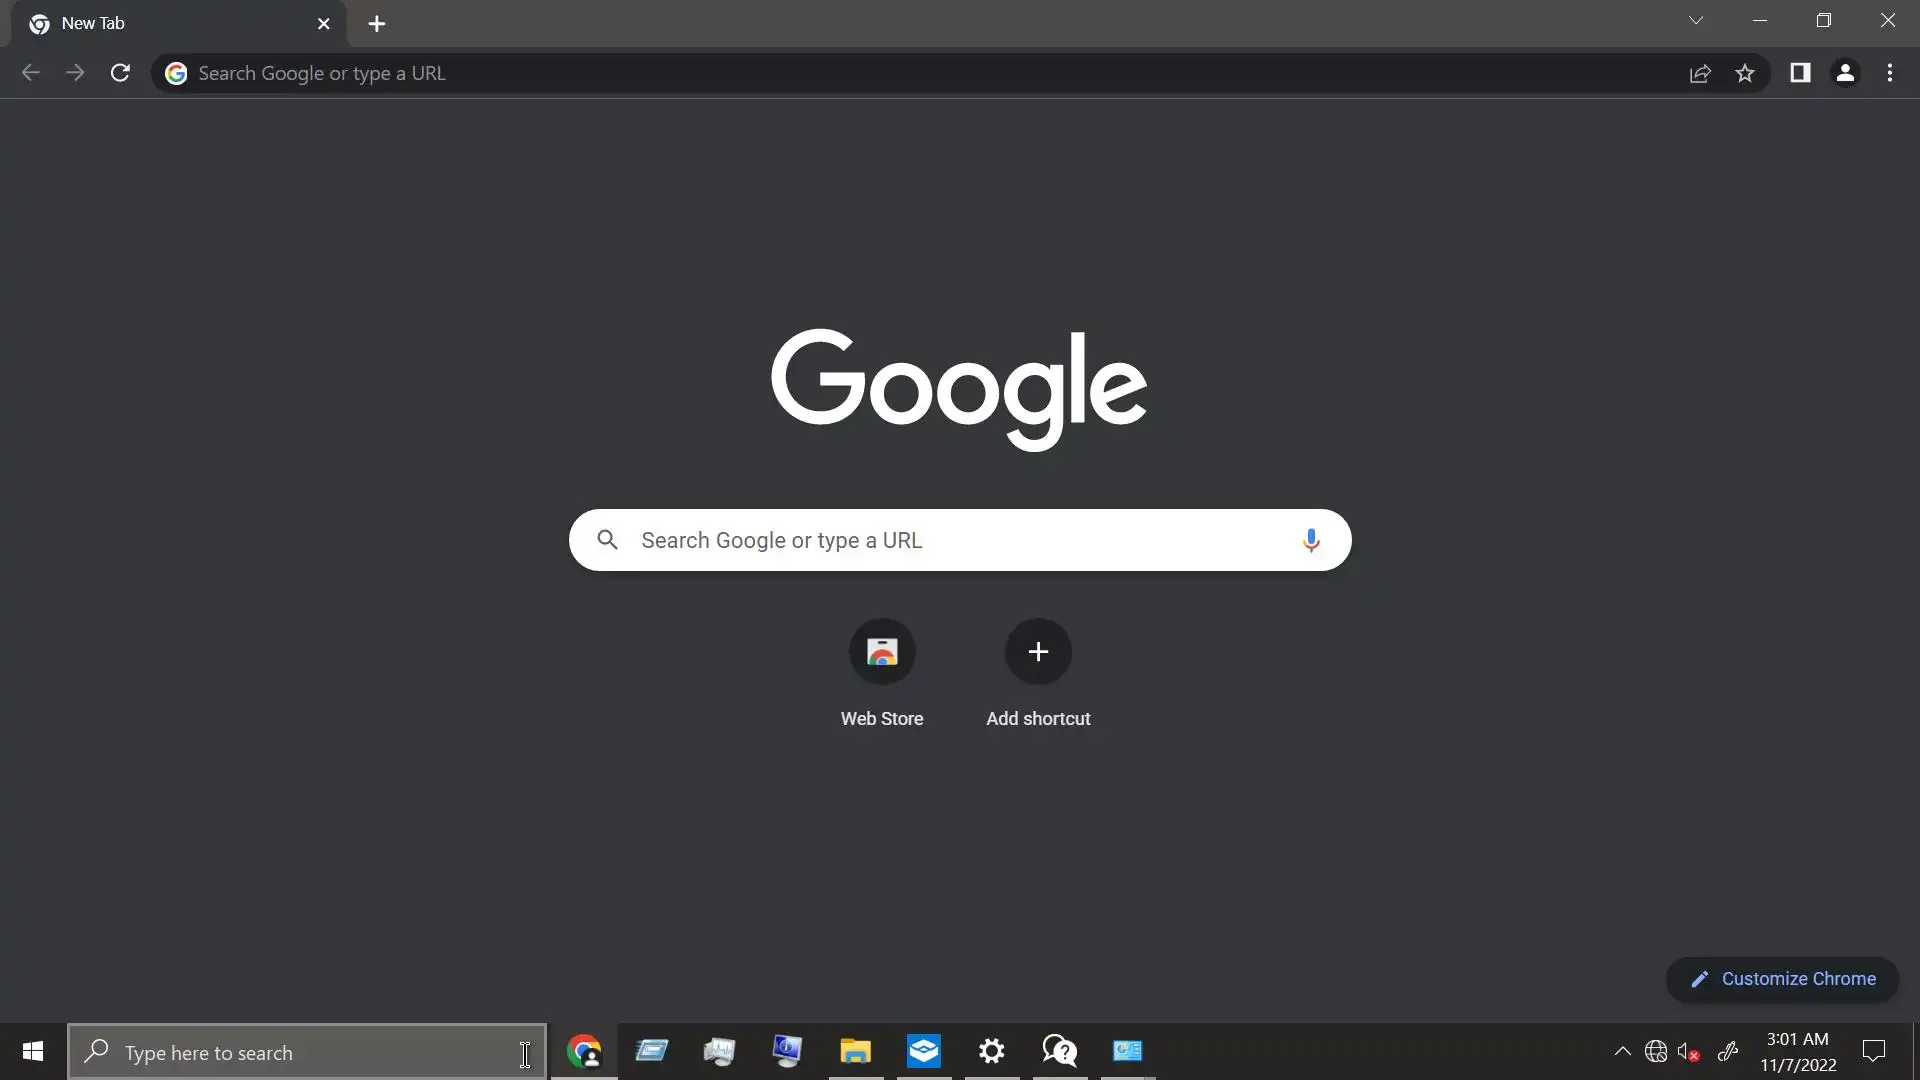The width and height of the screenshot is (1920, 1080).
Task: Click the voice search microphone icon
Action: pyautogui.click(x=1310, y=541)
